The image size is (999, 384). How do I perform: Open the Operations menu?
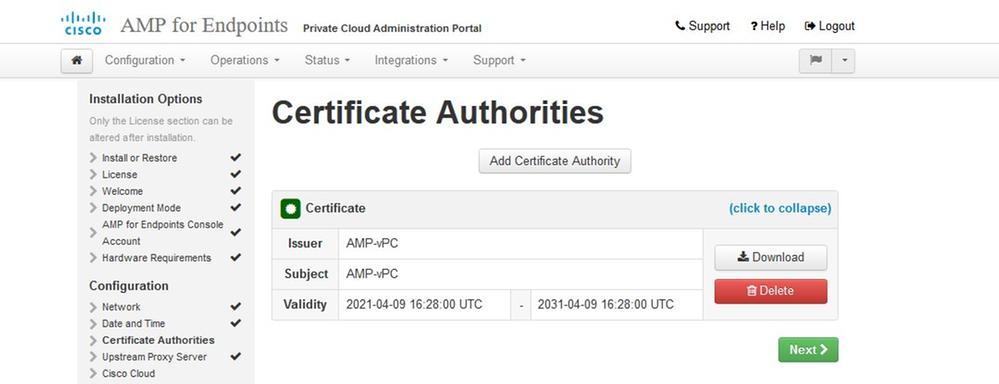(x=245, y=60)
